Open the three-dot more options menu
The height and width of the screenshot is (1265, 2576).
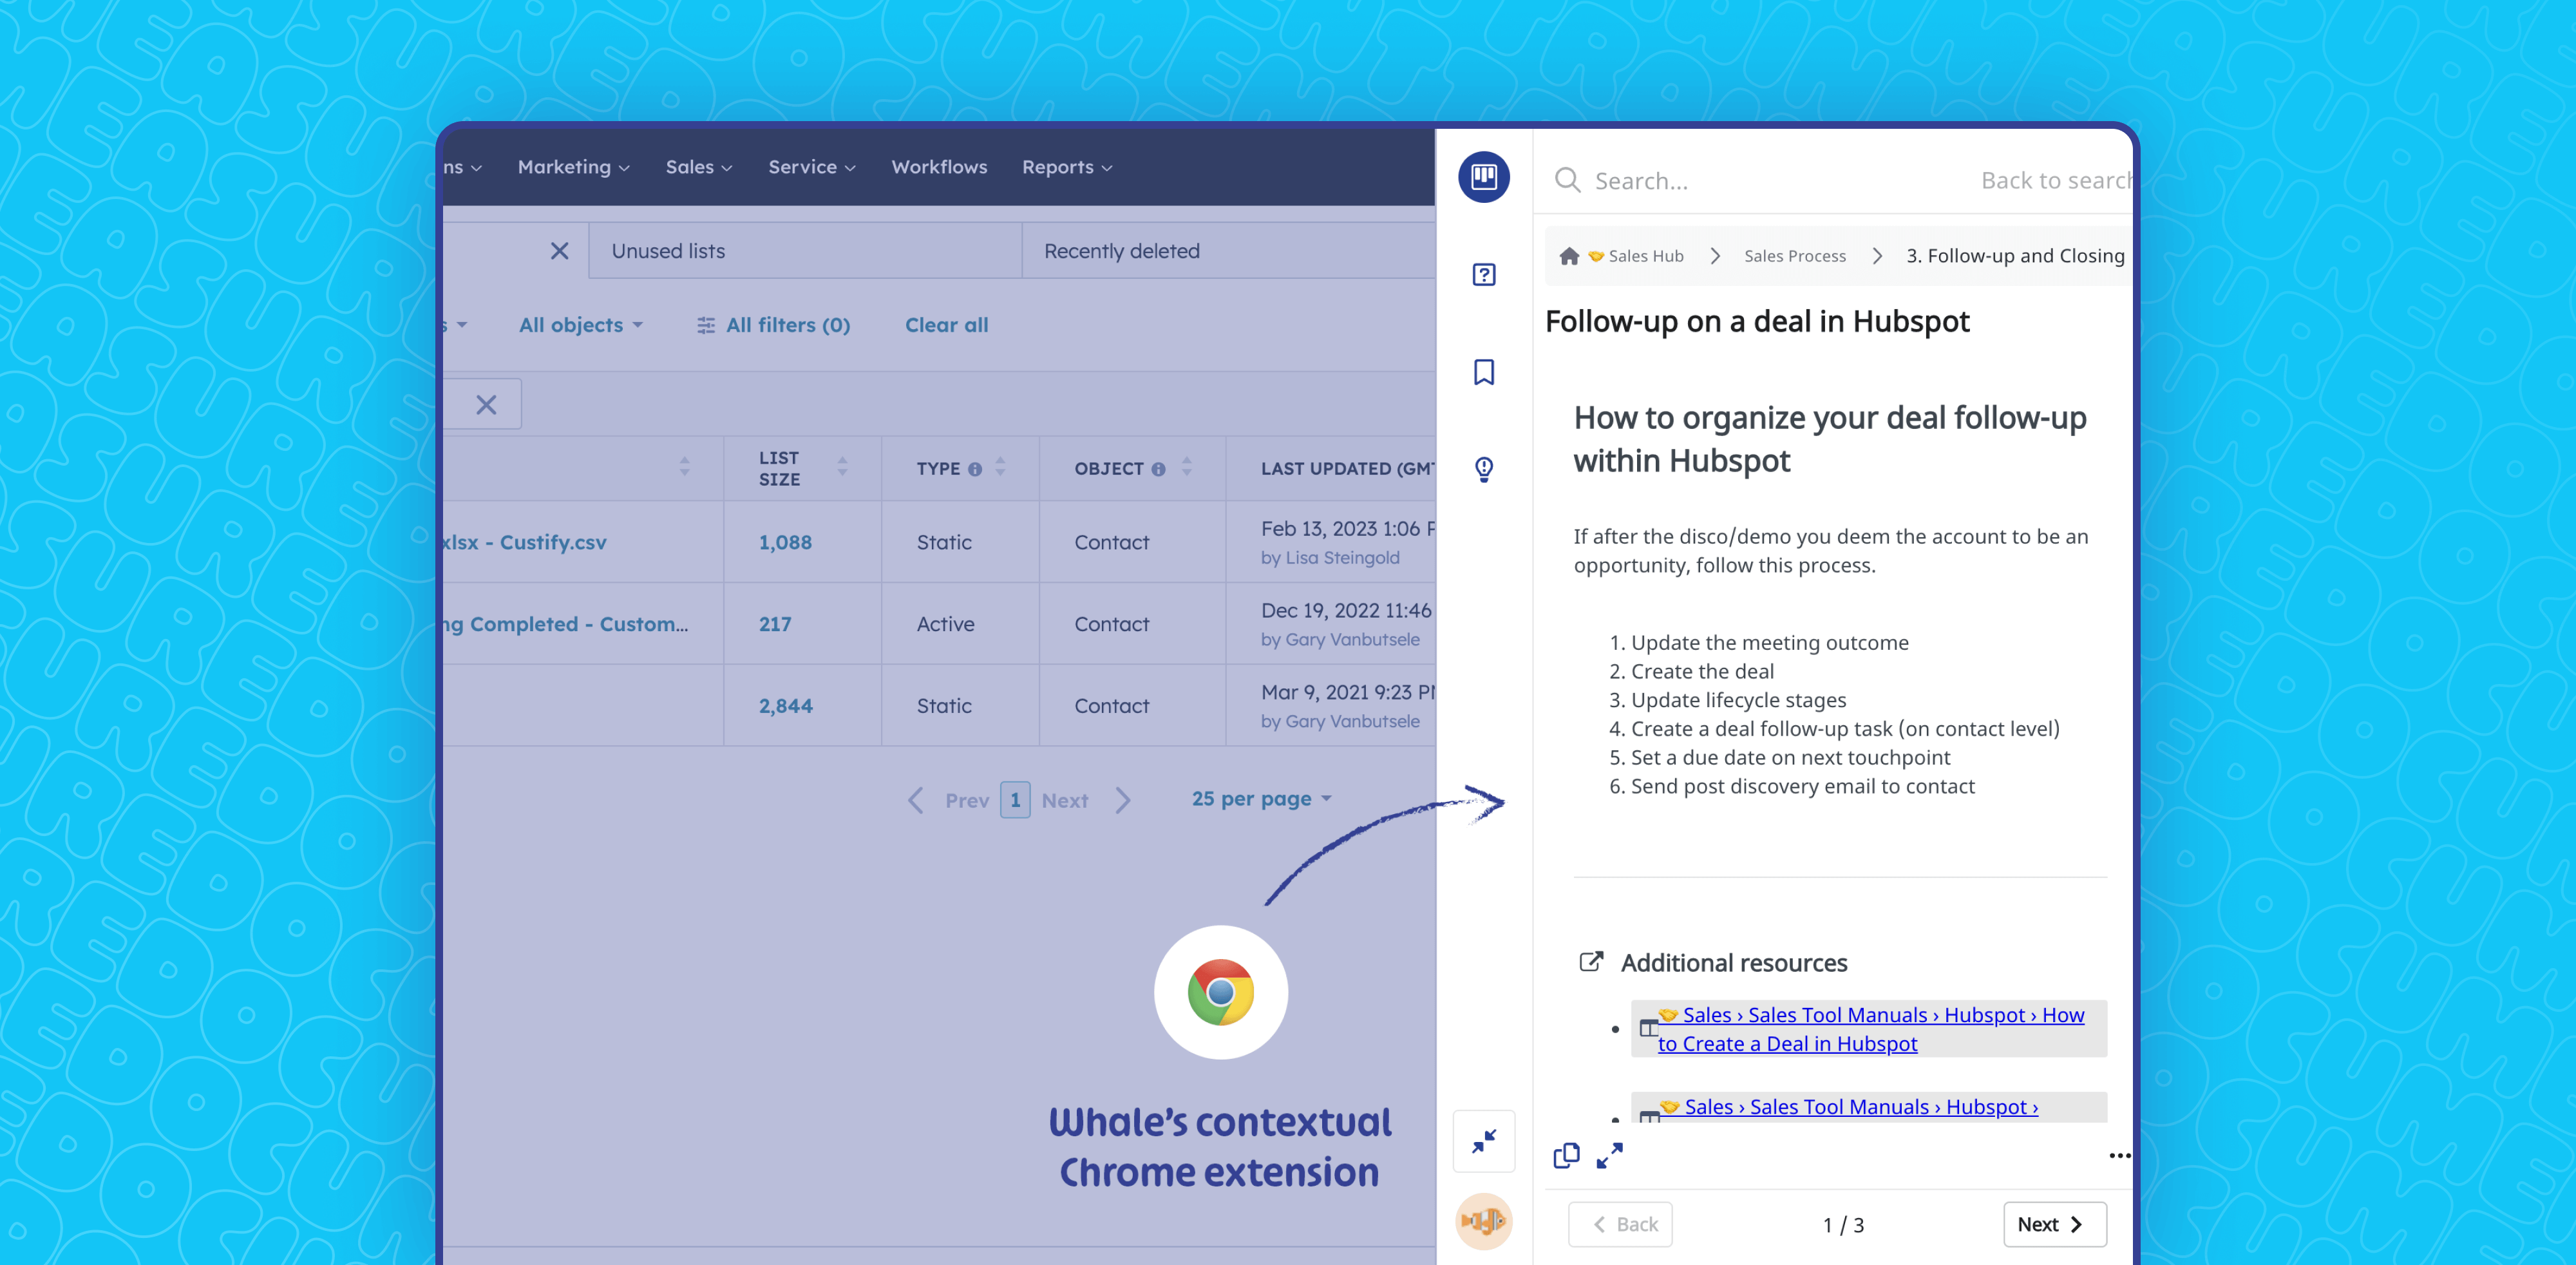[2119, 1156]
